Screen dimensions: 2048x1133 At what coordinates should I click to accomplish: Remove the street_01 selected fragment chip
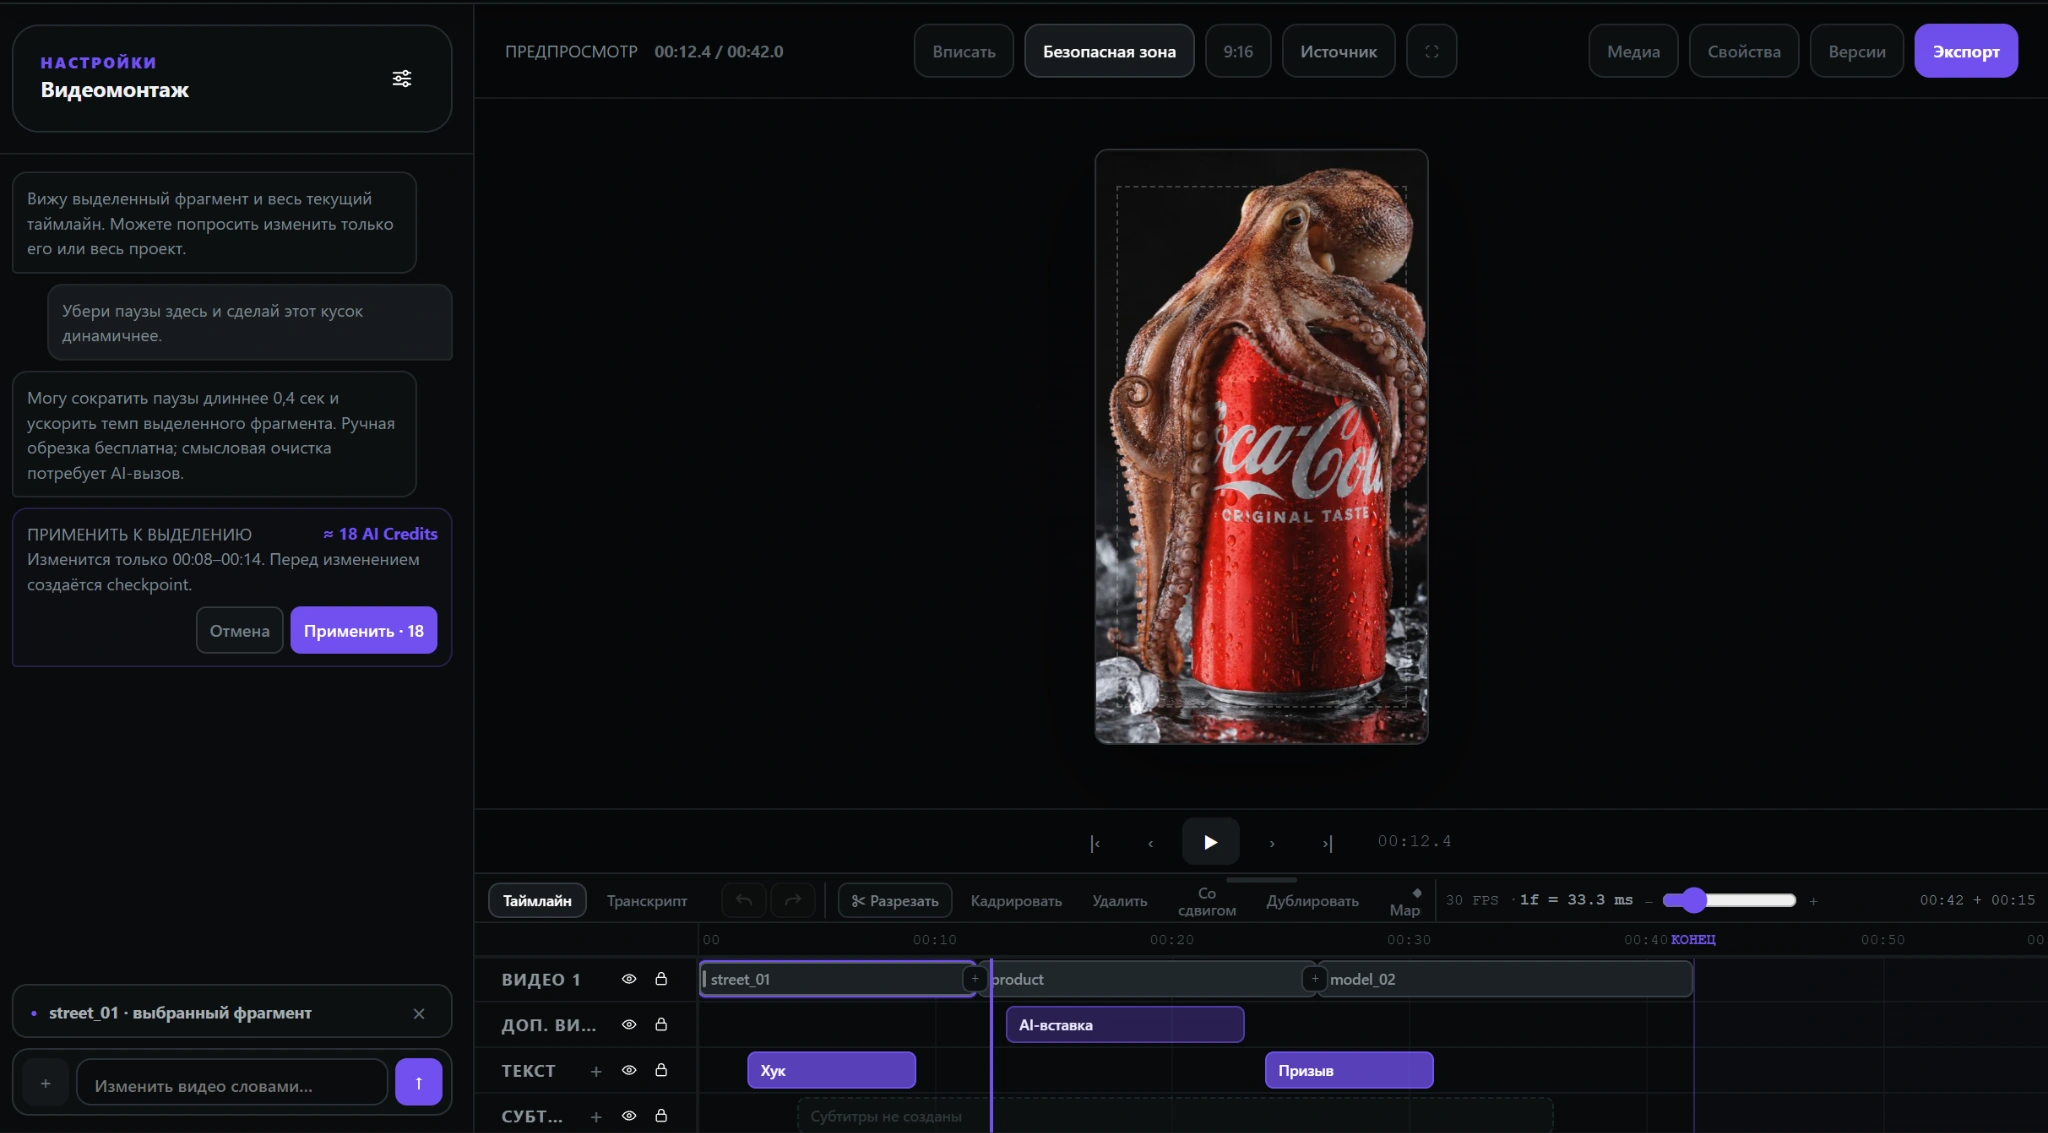coord(419,1014)
